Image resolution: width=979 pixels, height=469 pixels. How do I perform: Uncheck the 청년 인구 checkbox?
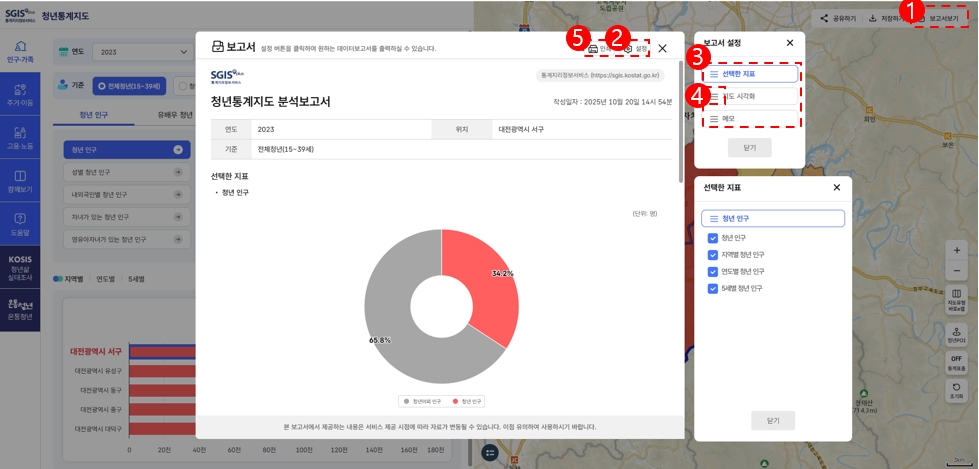click(712, 238)
